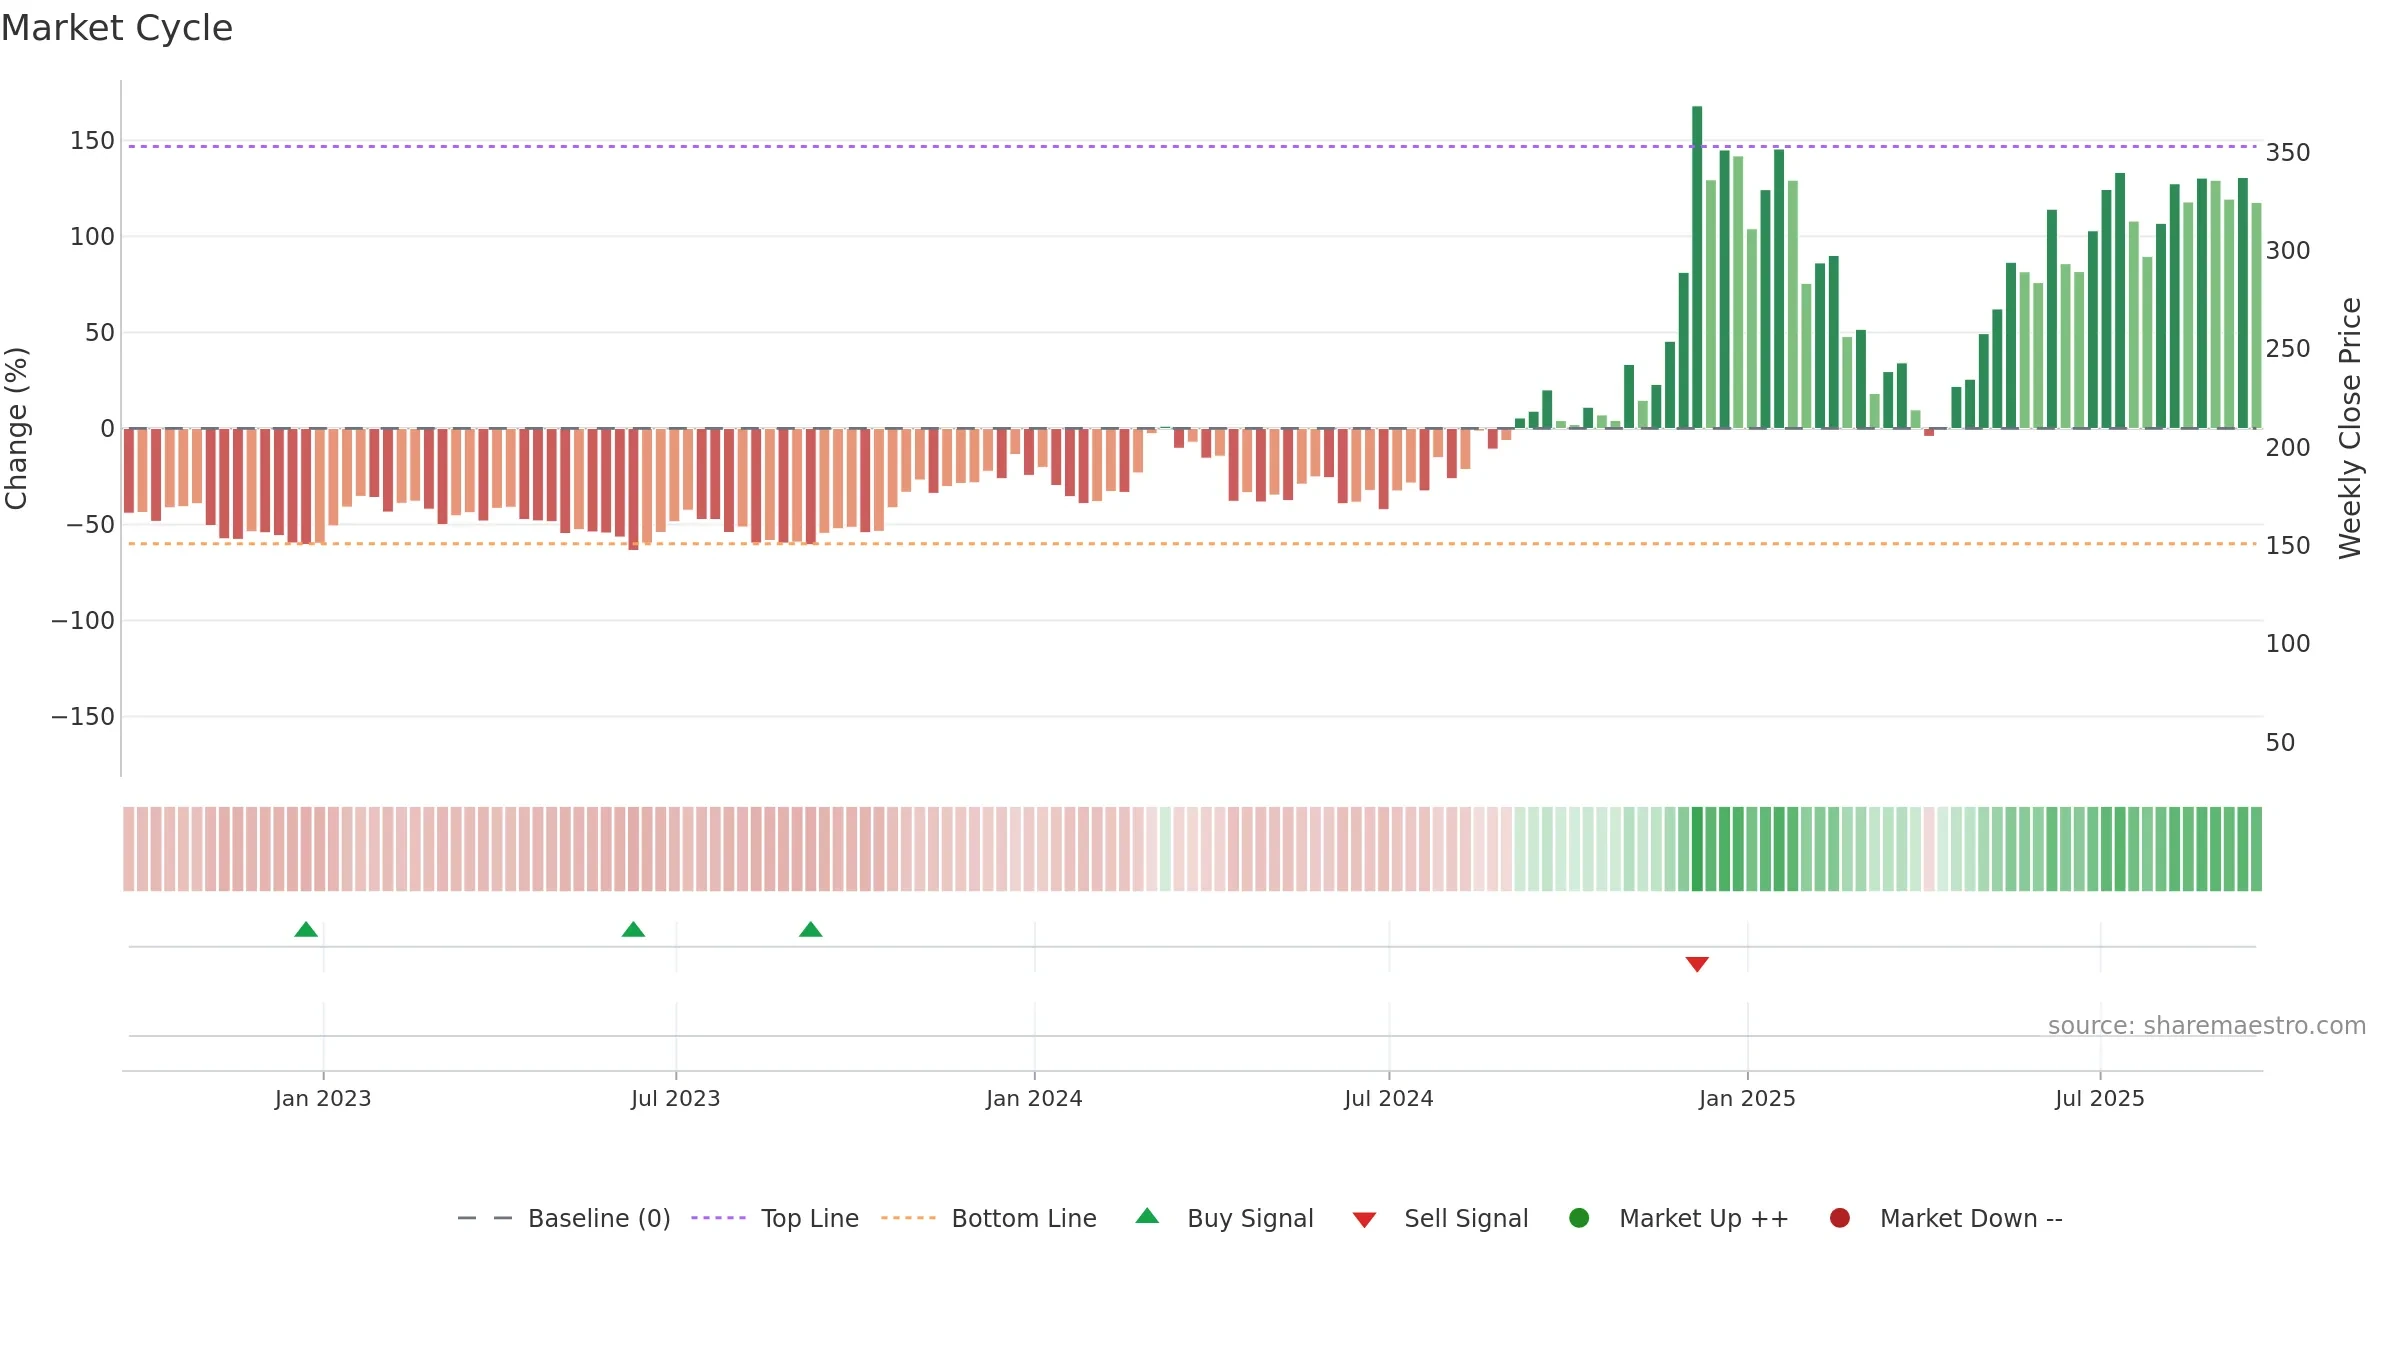
Task: Click the small red bar amid the 2025 green bars
Action: (1929, 432)
